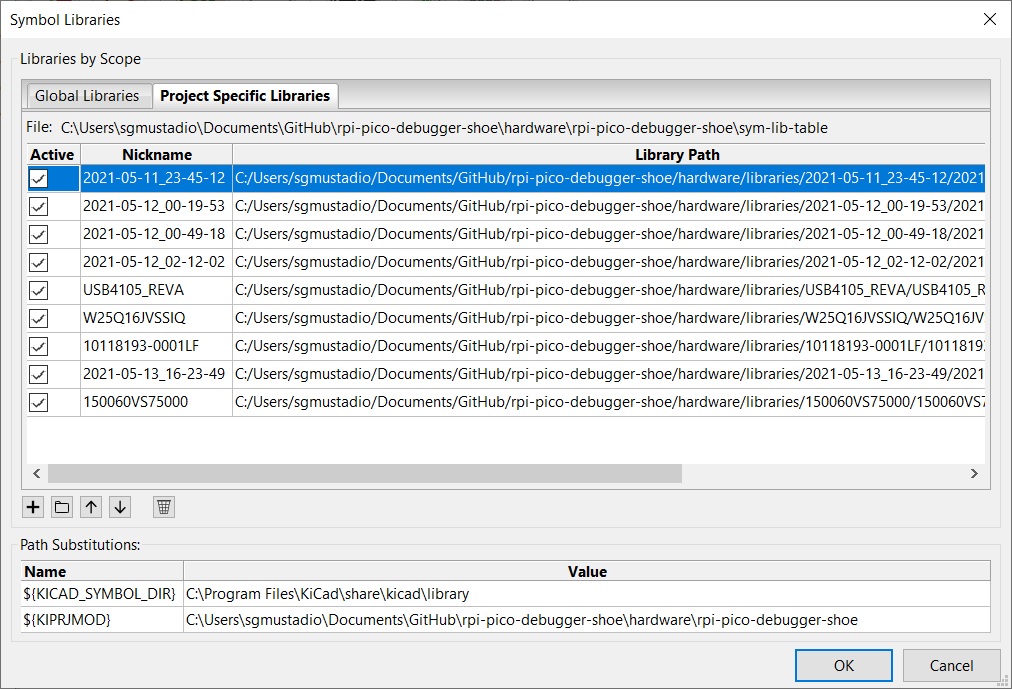1012x689 pixels.
Task: Select the 2021-05-12_00-19-53 nickname cell
Action: click(x=154, y=206)
